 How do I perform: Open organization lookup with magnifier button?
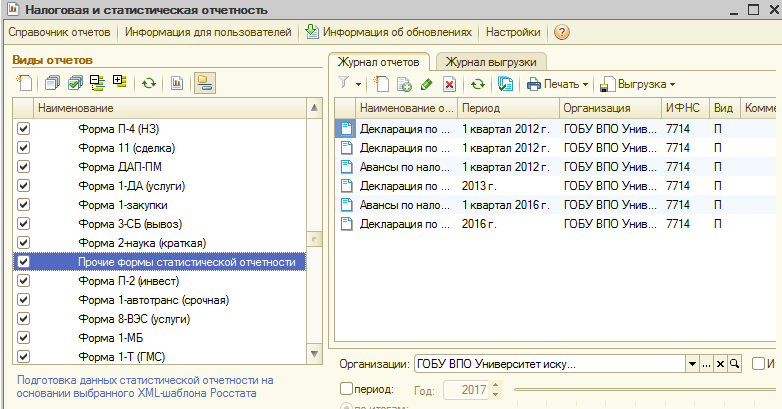[734, 364]
